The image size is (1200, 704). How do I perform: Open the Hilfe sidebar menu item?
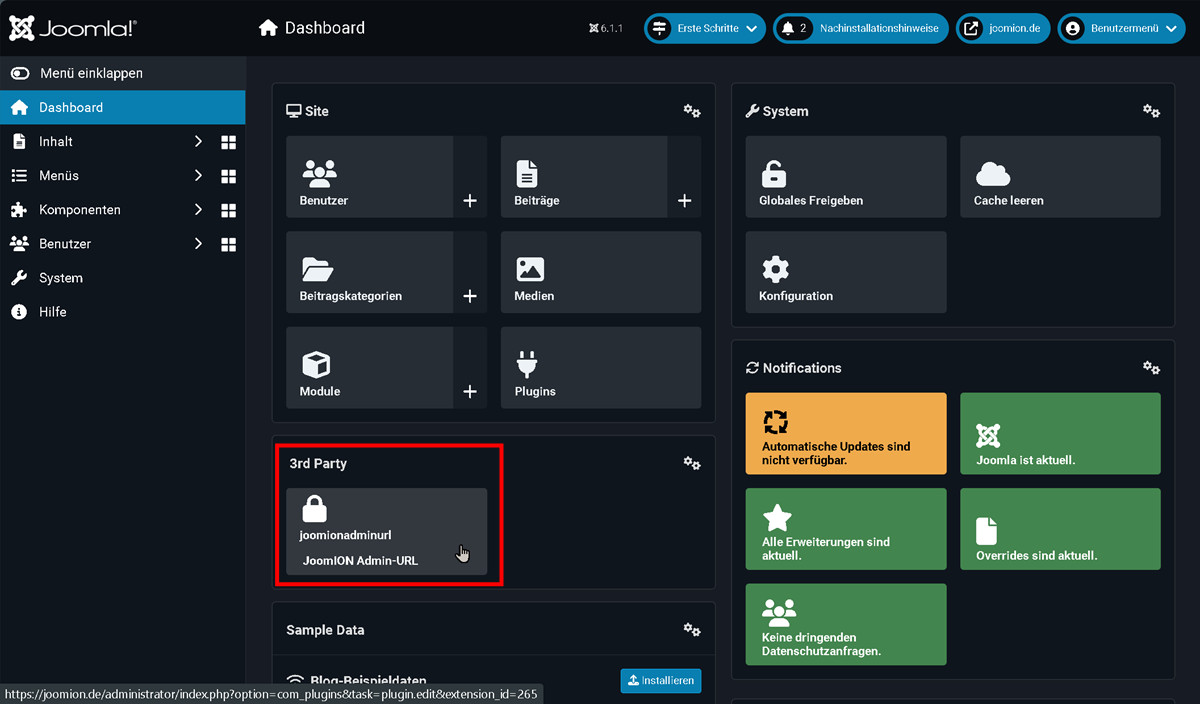point(122,312)
